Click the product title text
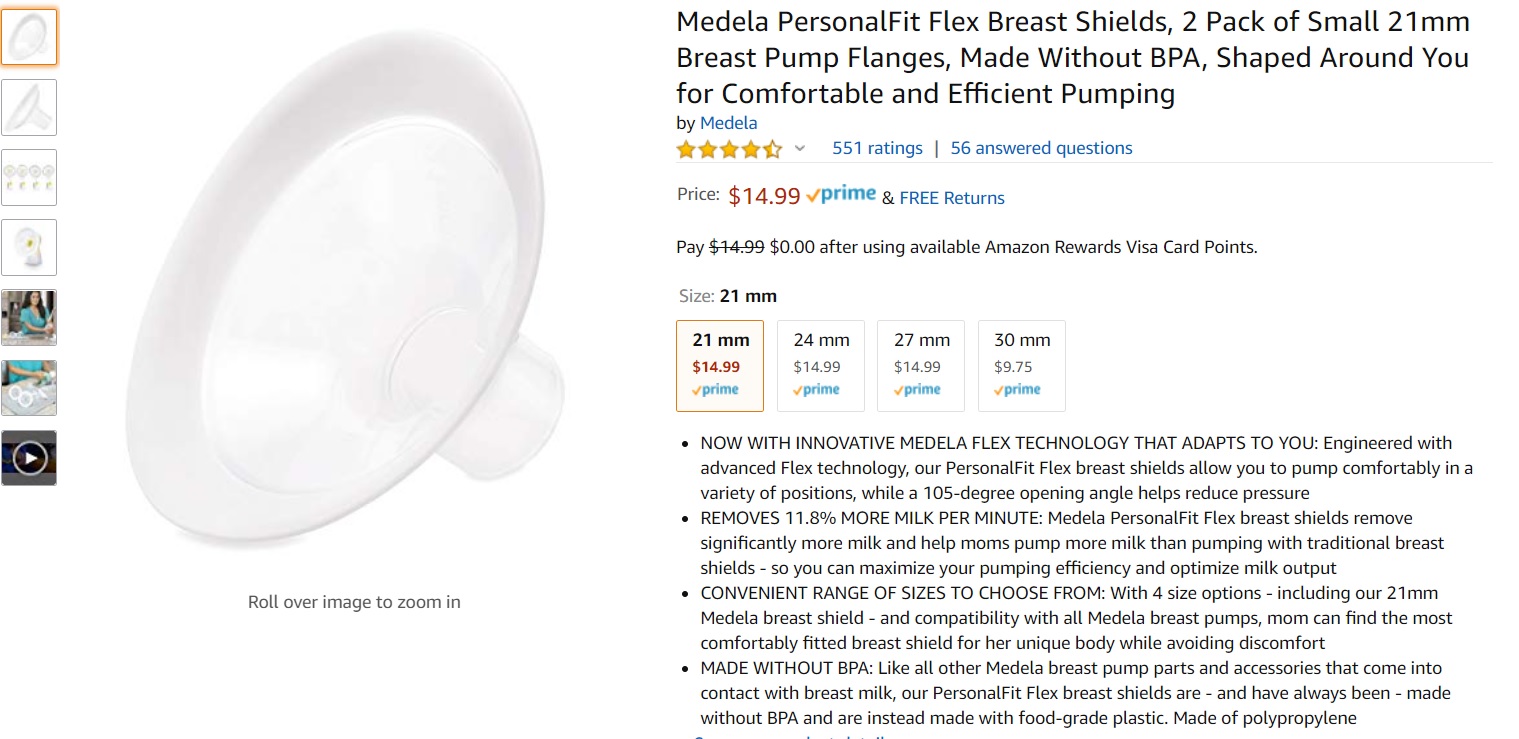The height and width of the screenshot is (739, 1519). [x=1072, y=57]
